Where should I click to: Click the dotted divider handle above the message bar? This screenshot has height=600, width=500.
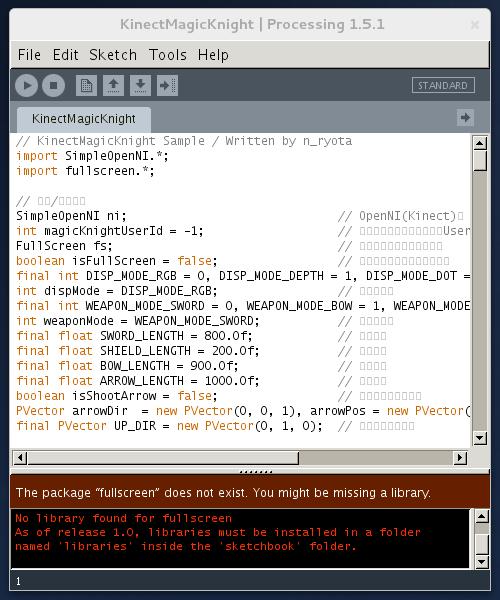click(x=256, y=472)
